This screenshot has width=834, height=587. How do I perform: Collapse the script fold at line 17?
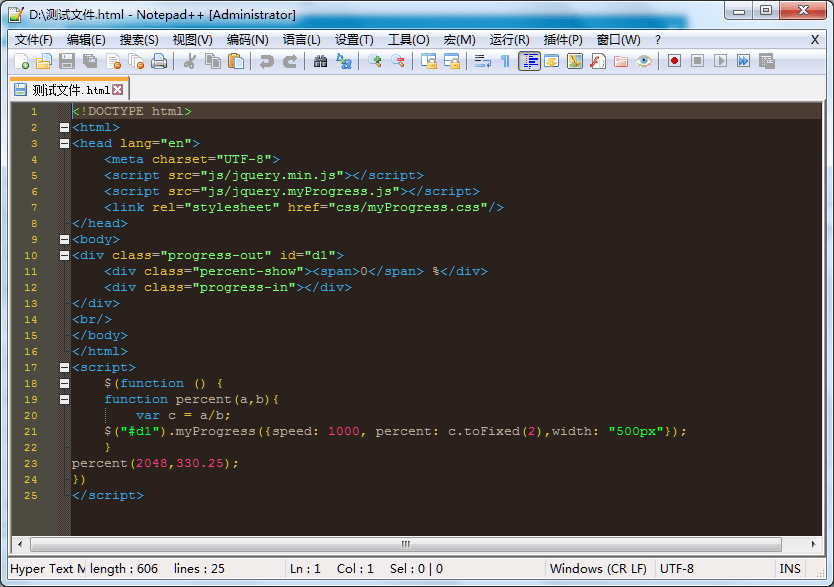64,367
